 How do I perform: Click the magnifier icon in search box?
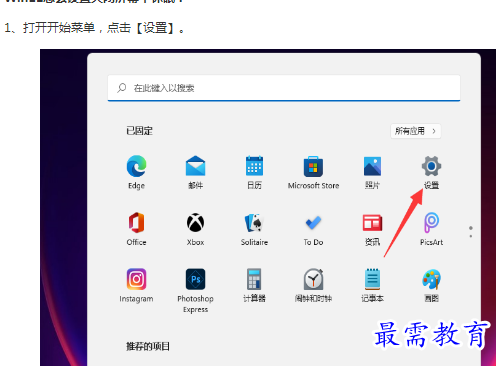pyautogui.click(x=122, y=88)
